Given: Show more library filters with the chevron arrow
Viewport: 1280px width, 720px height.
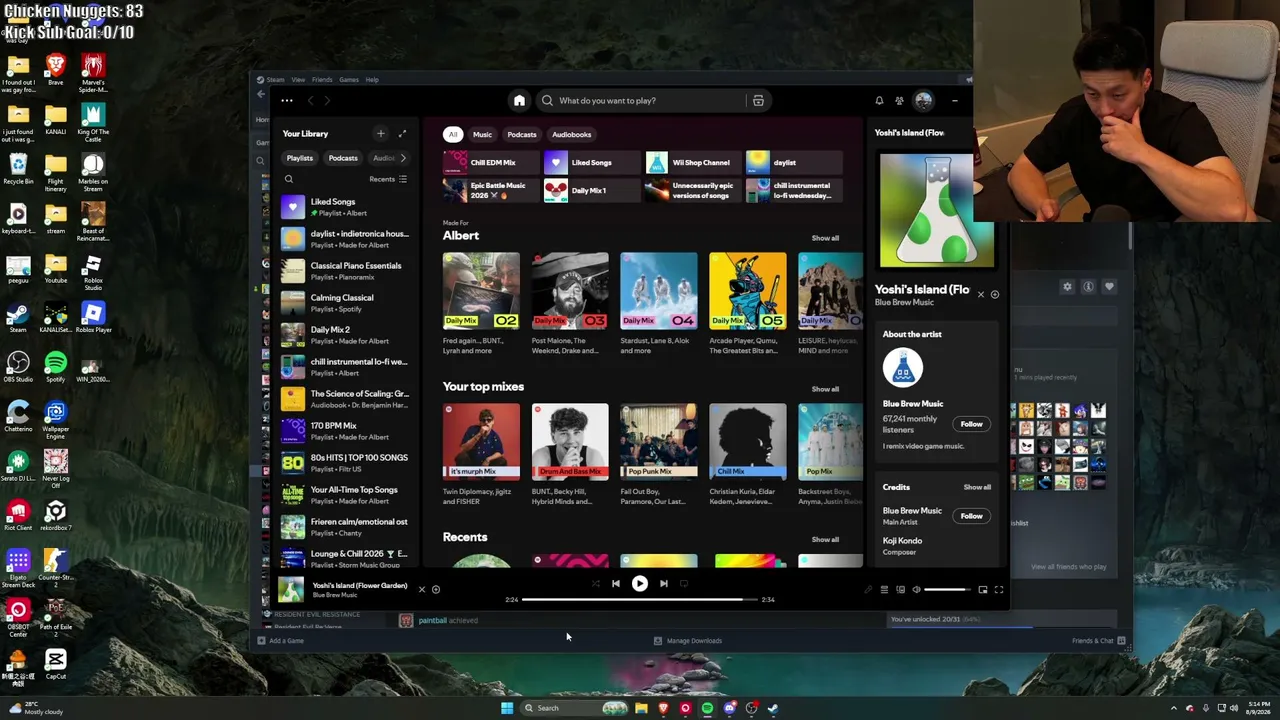Looking at the screenshot, I should 403,158.
